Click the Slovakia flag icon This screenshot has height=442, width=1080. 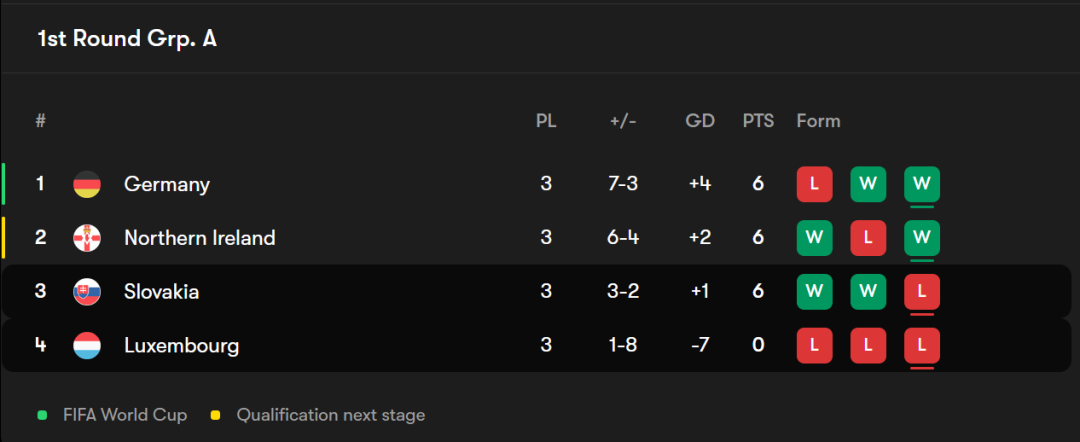[87, 292]
